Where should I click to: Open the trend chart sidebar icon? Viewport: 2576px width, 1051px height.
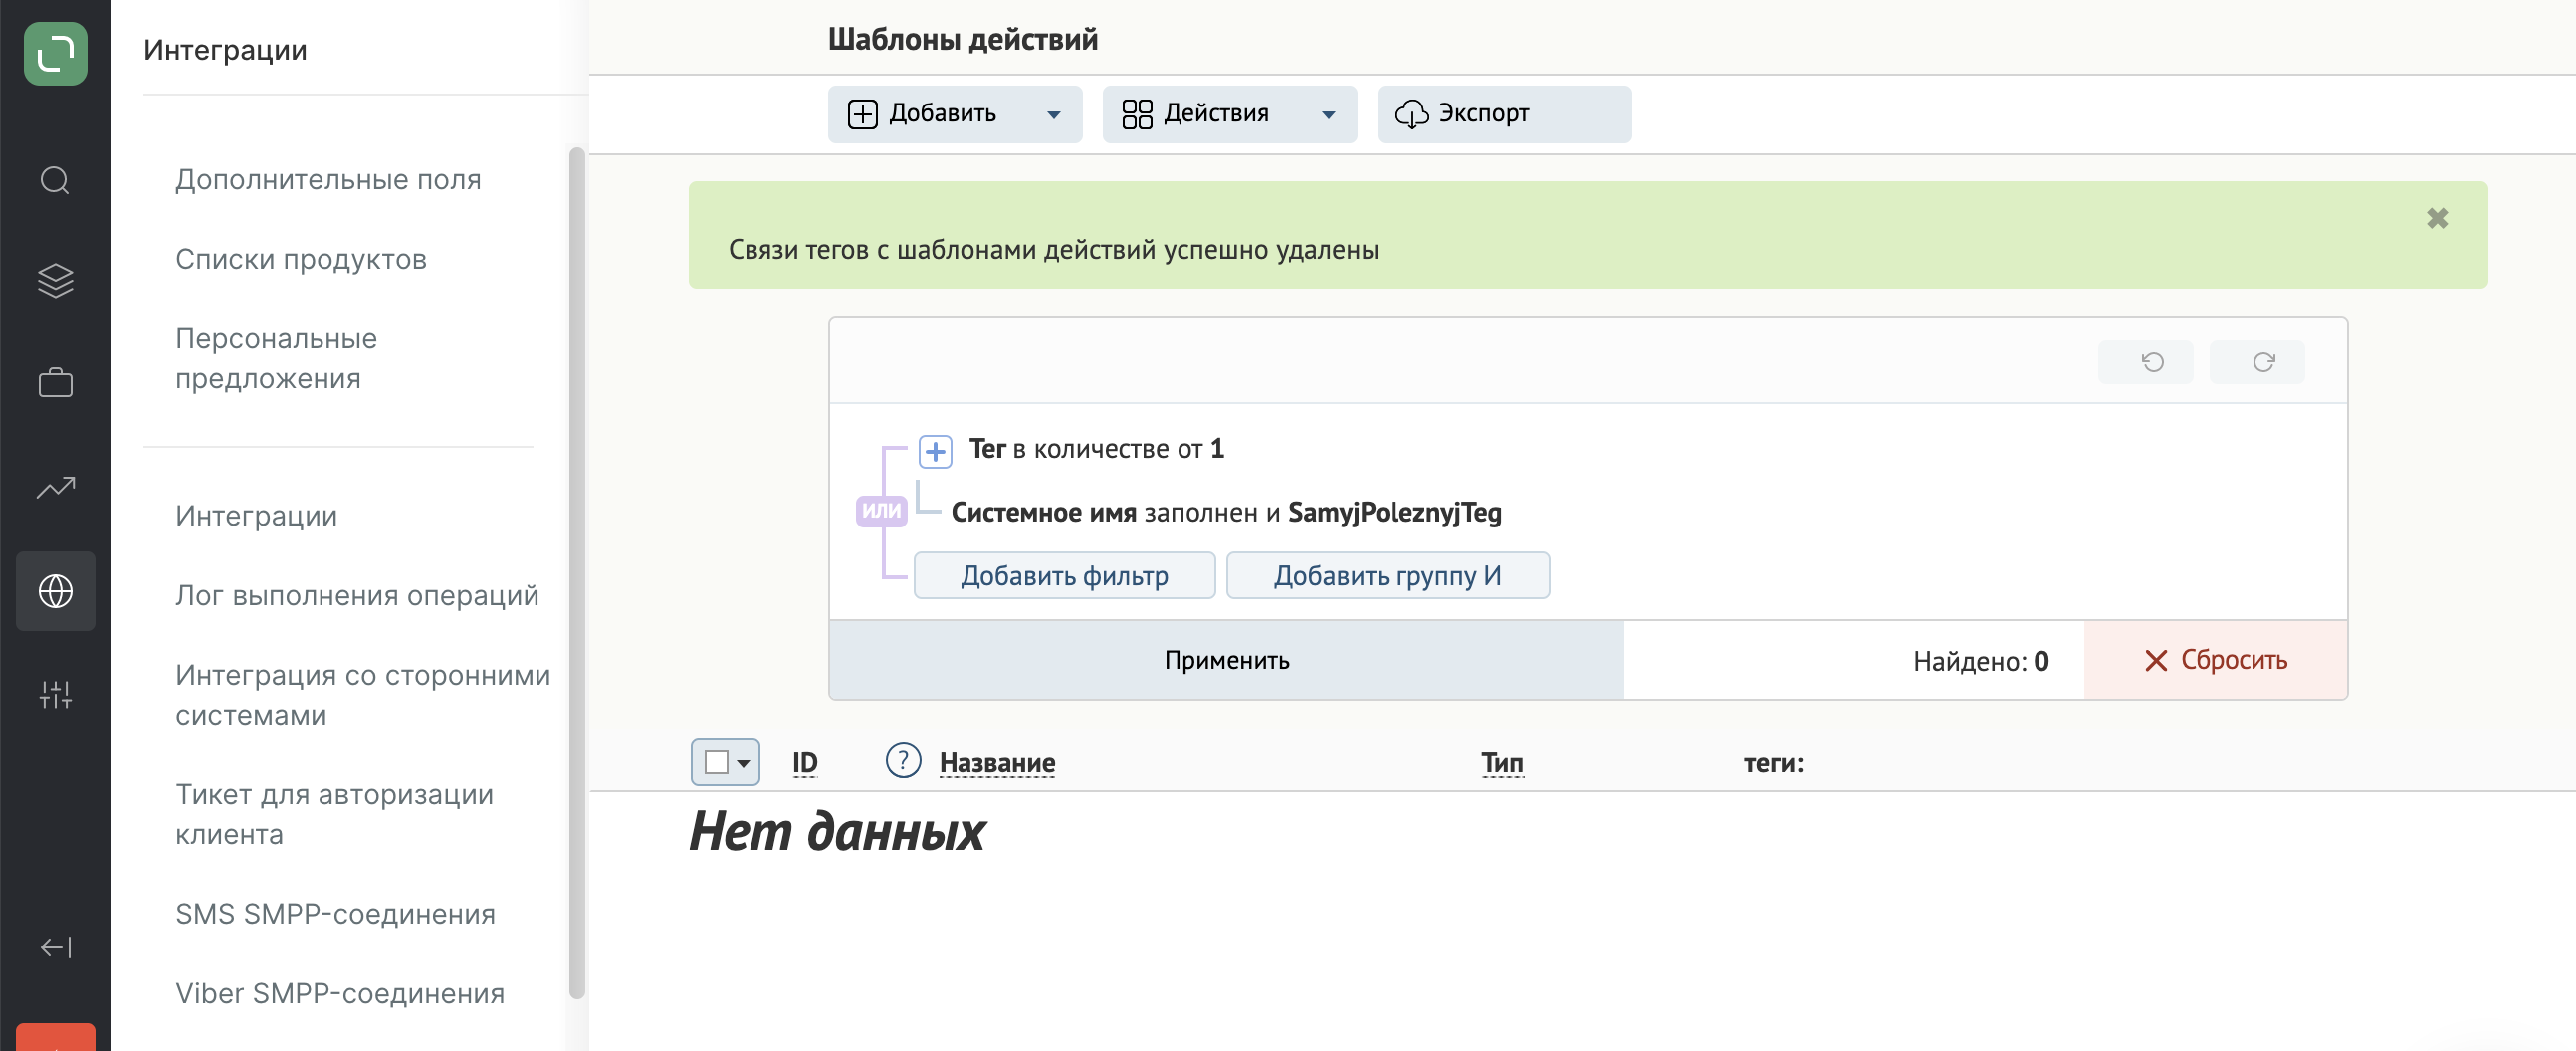click(x=55, y=487)
